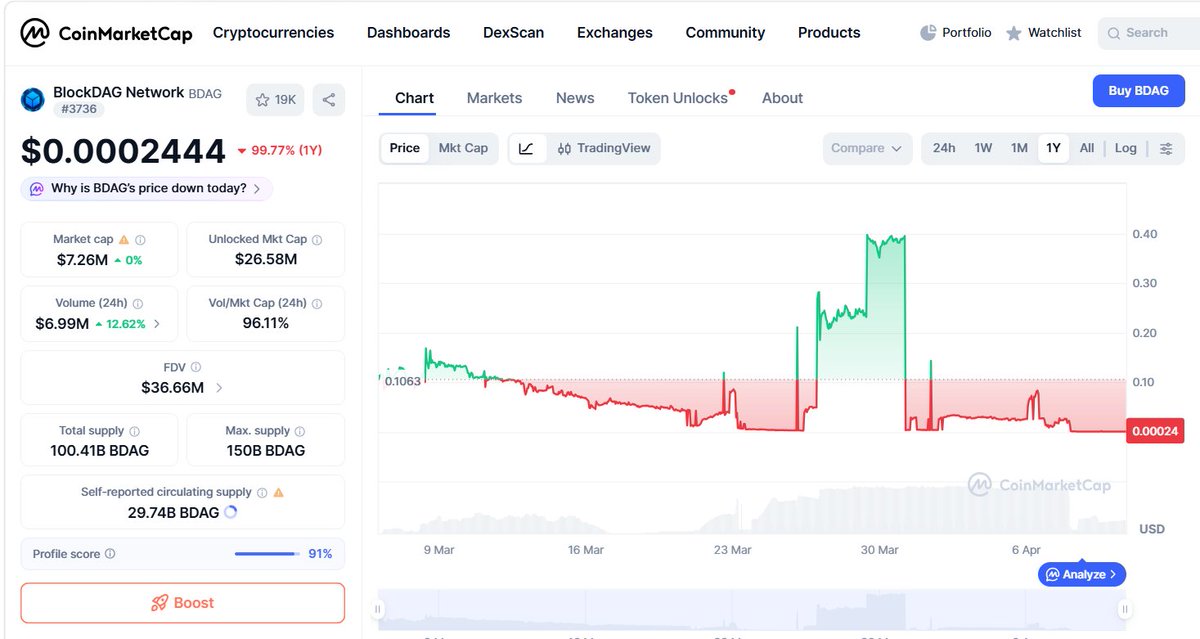Click the CoinMarketCap logo
The width and height of the screenshot is (1200, 639).
(107, 33)
